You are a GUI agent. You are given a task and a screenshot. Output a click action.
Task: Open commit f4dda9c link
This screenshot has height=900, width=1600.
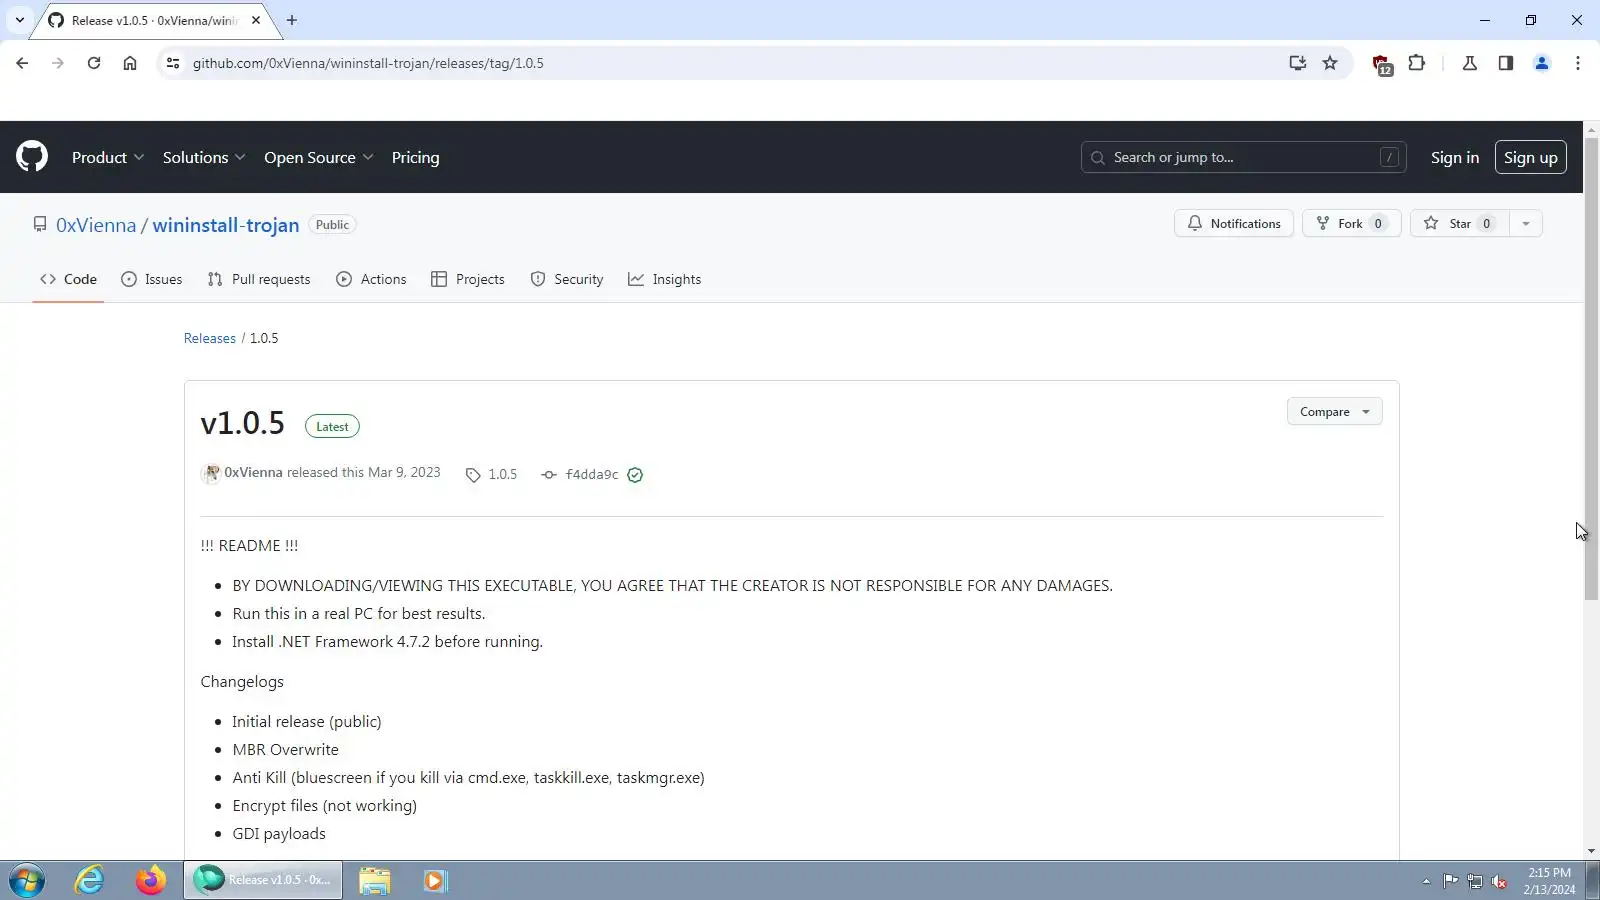pos(580,474)
